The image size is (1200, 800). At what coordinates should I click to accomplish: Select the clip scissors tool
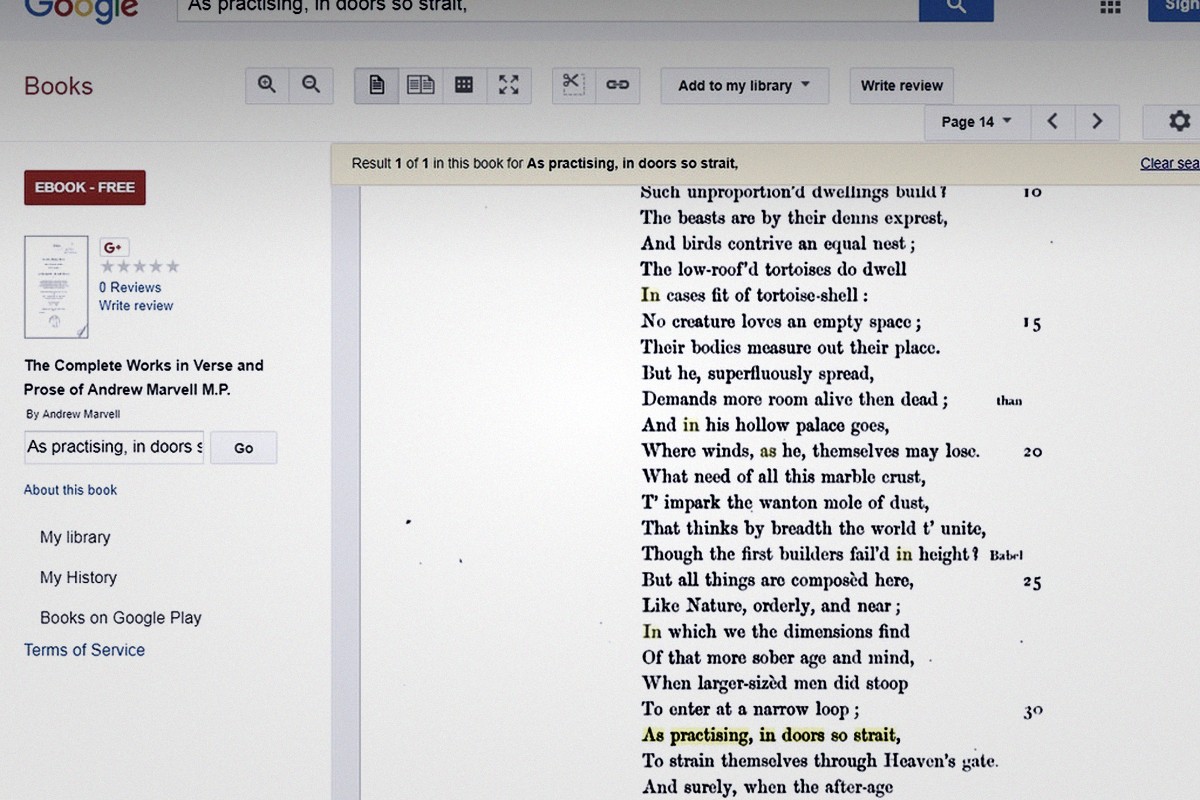pyautogui.click(x=574, y=85)
